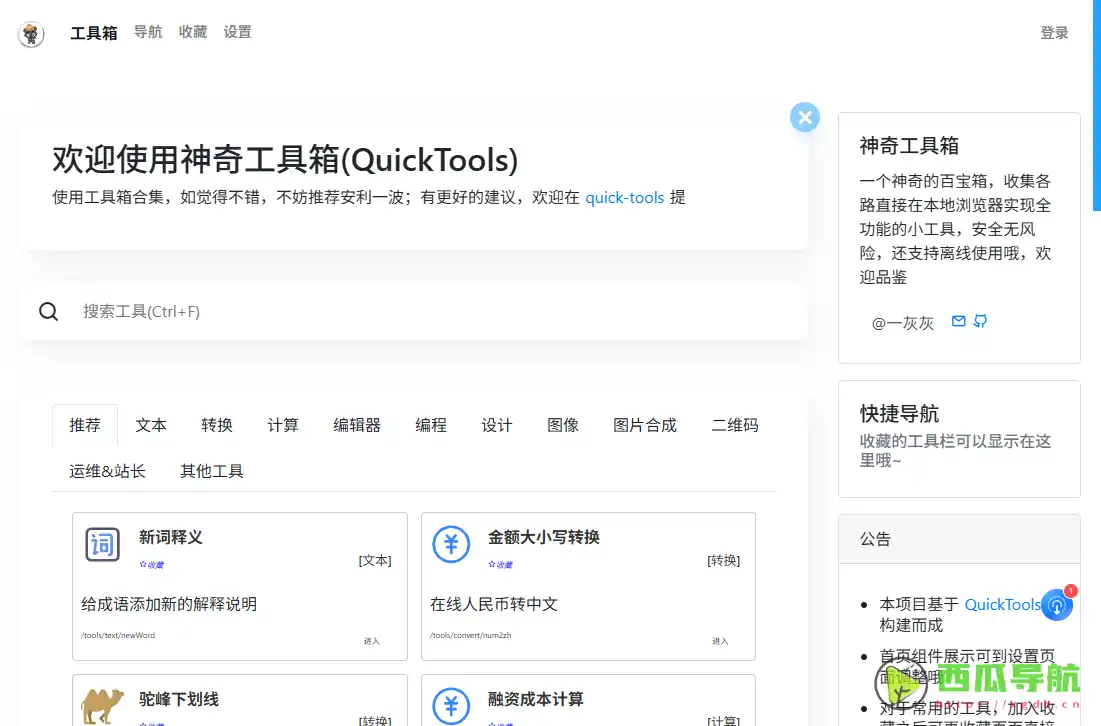Open the 融资成本计算 card title
1101x726 pixels.
click(x=536, y=699)
